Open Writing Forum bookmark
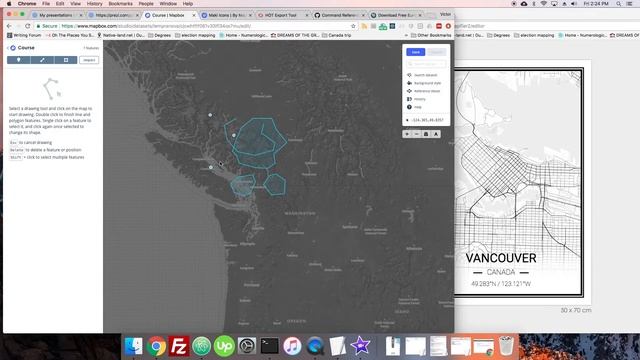Image resolution: width=640 pixels, height=360 pixels. point(24,36)
